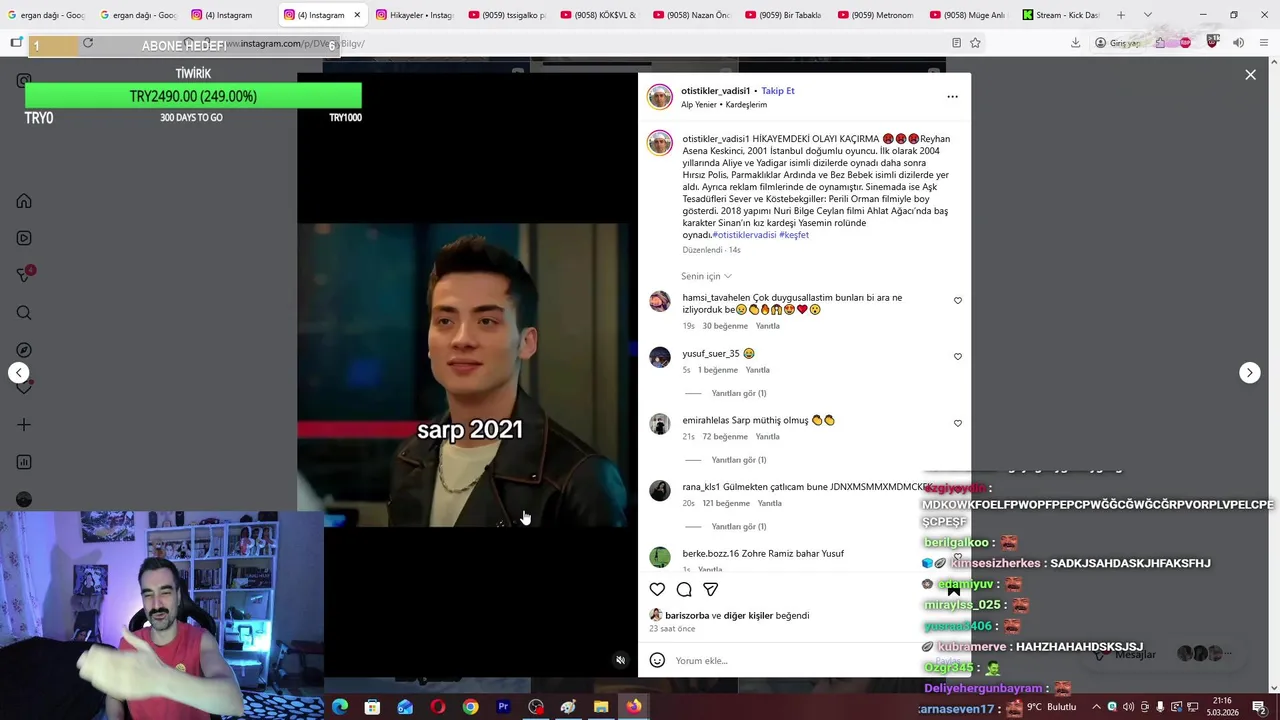Image resolution: width=1280 pixels, height=720 pixels.
Task: Open Windows notification center
Action: click(x=1259, y=707)
